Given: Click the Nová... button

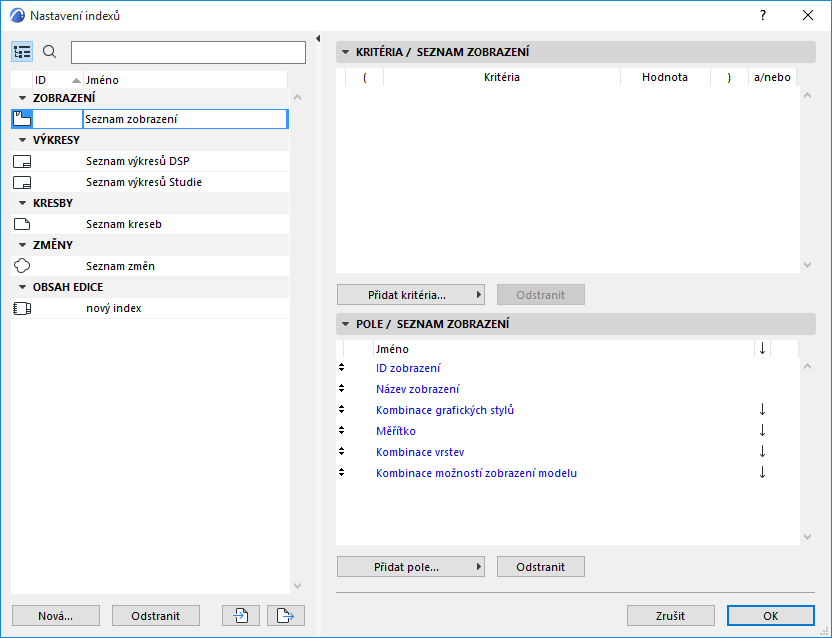Looking at the screenshot, I should (x=56, y=615).
